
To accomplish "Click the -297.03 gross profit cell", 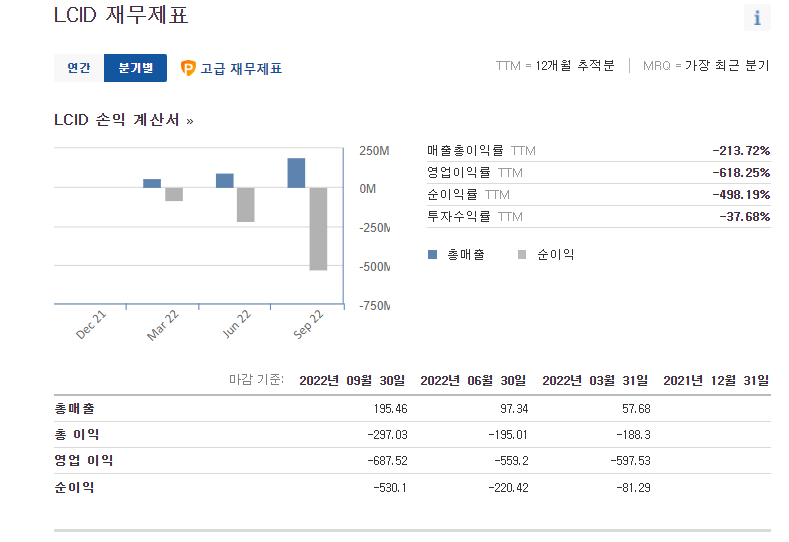I will pos(387,435).
